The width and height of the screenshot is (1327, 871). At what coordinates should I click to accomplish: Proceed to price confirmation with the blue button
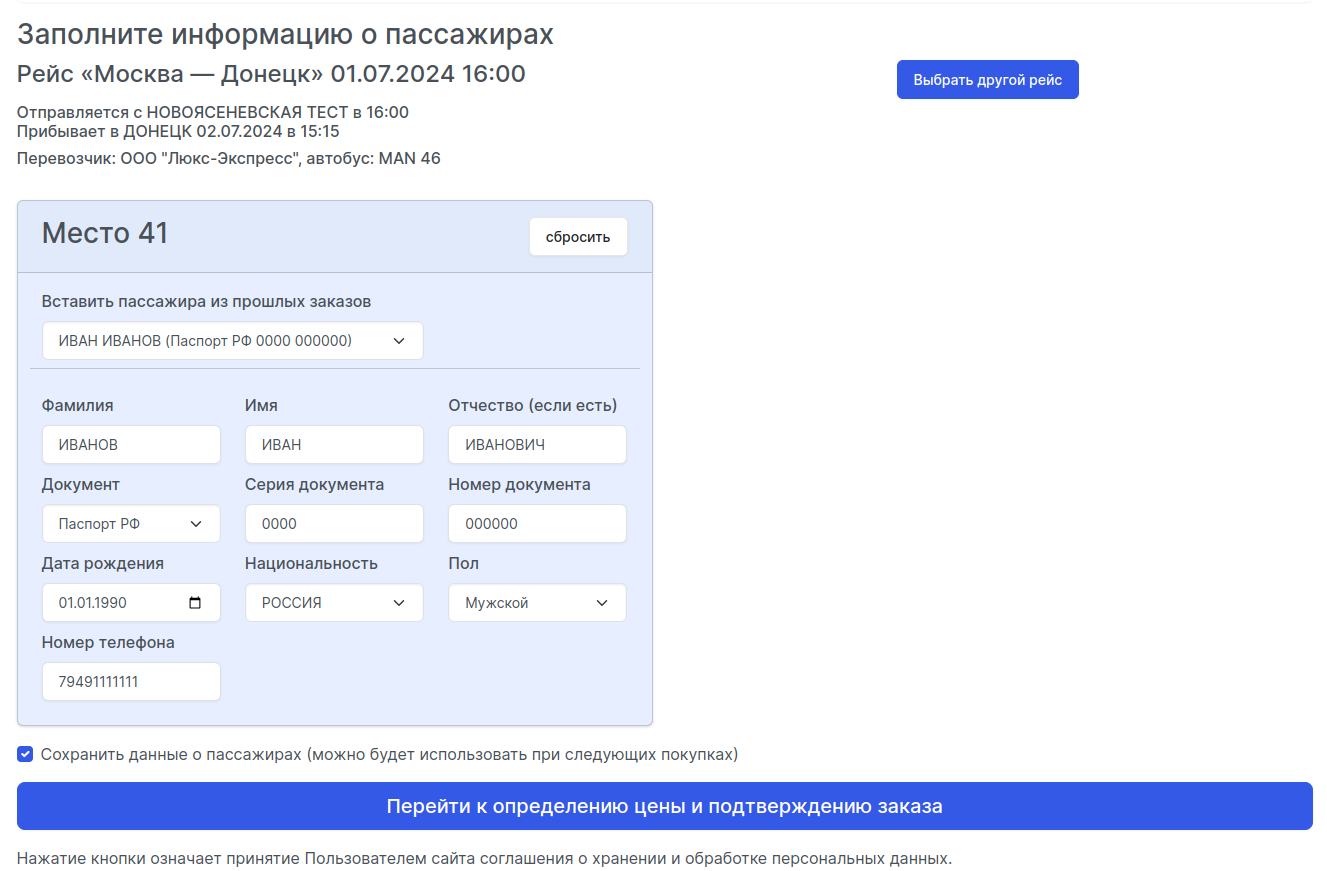tap(663, 806)
